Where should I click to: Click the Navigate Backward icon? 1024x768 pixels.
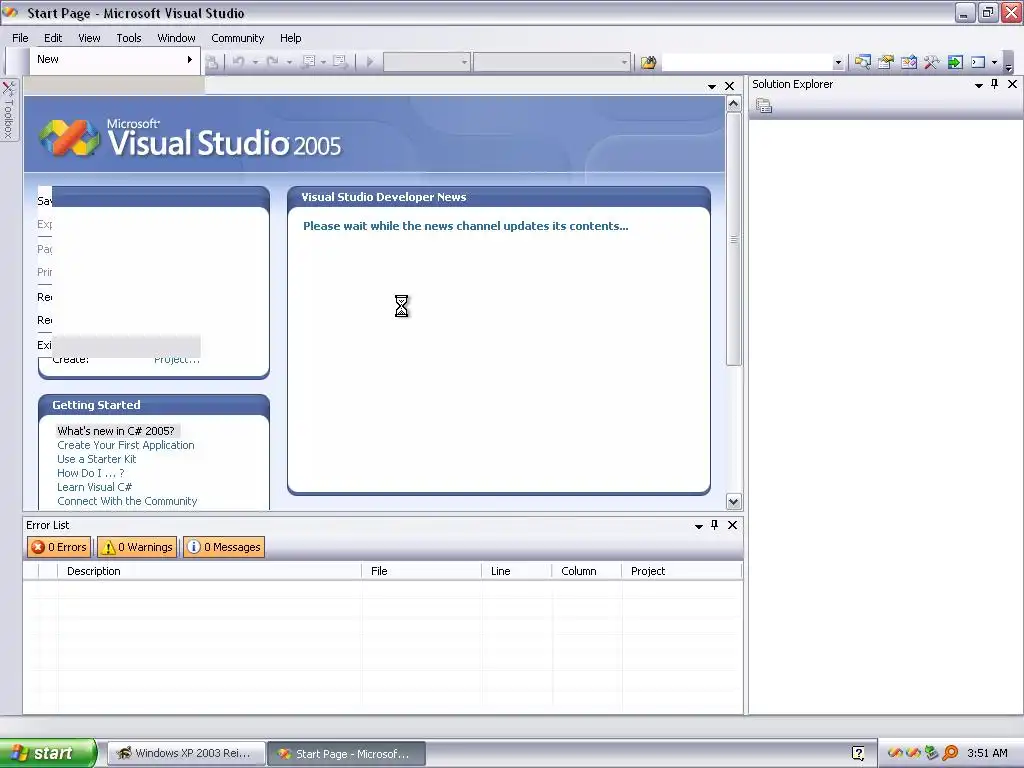pos(308,62)
